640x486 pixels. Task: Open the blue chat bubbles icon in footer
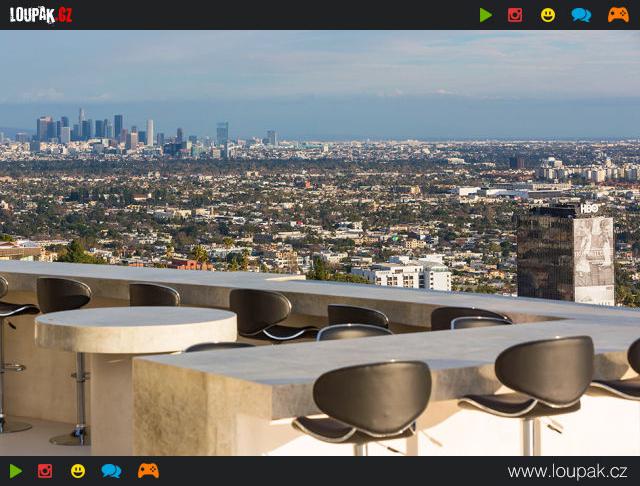[111, 471]
